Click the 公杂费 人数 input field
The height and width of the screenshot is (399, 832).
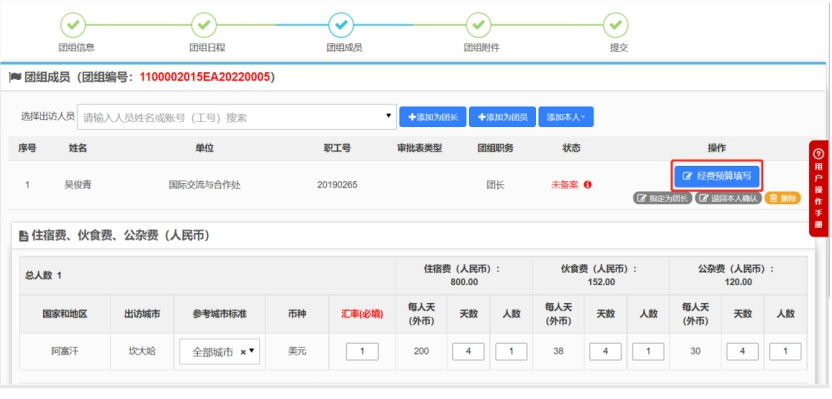(785, 352)
